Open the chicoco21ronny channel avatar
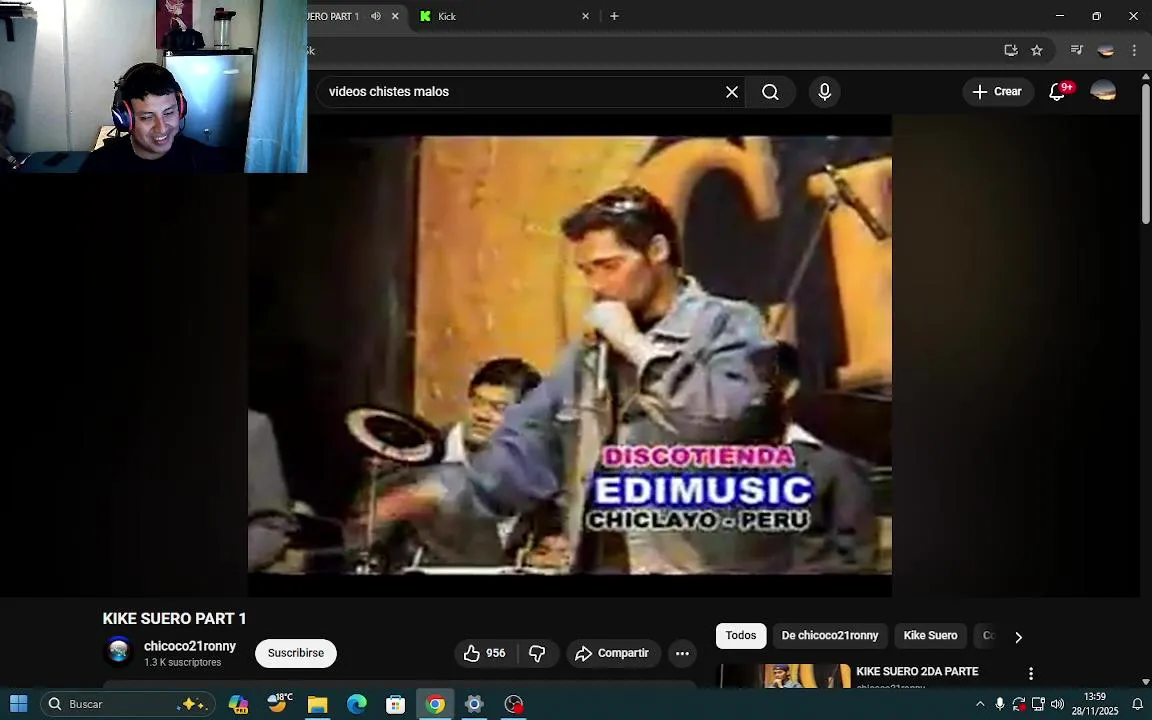 (x=118, y=651)
